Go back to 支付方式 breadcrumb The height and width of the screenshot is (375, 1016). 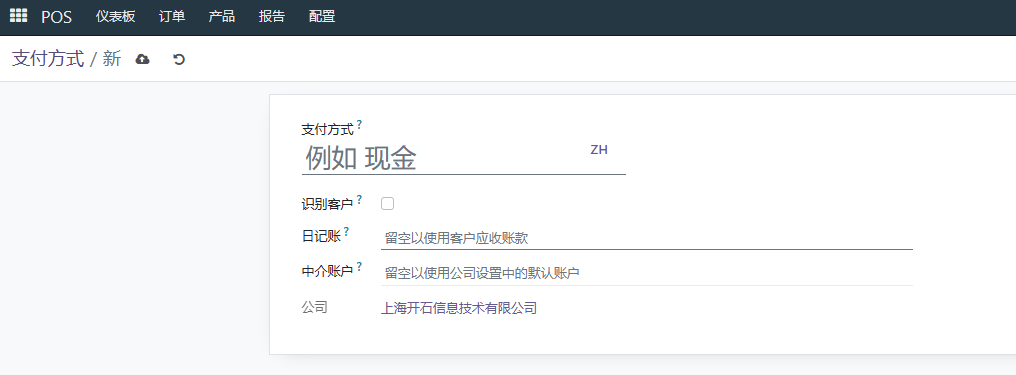(48, 59)
